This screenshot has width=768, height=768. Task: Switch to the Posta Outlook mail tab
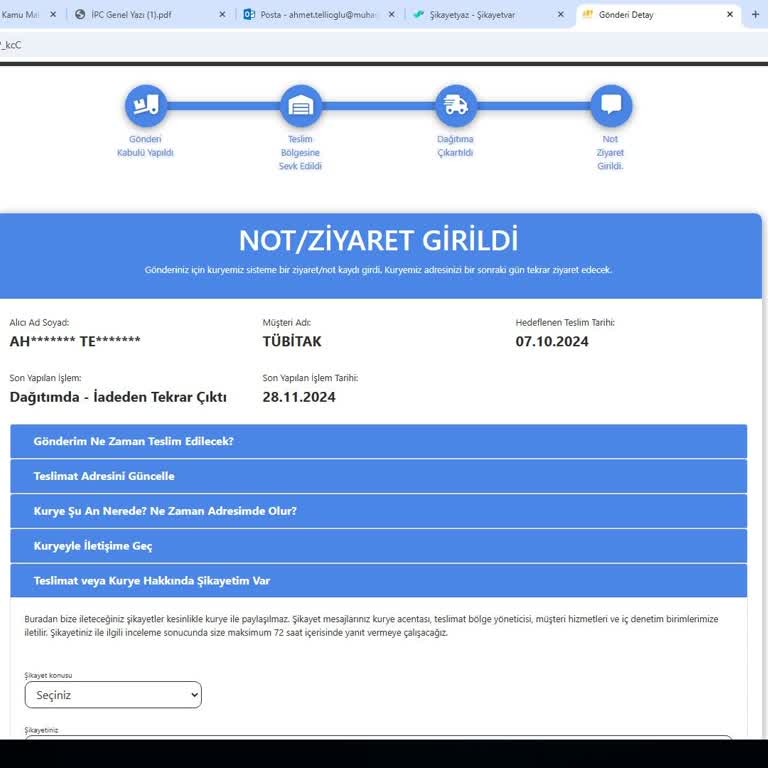click(x=318, y=15)
